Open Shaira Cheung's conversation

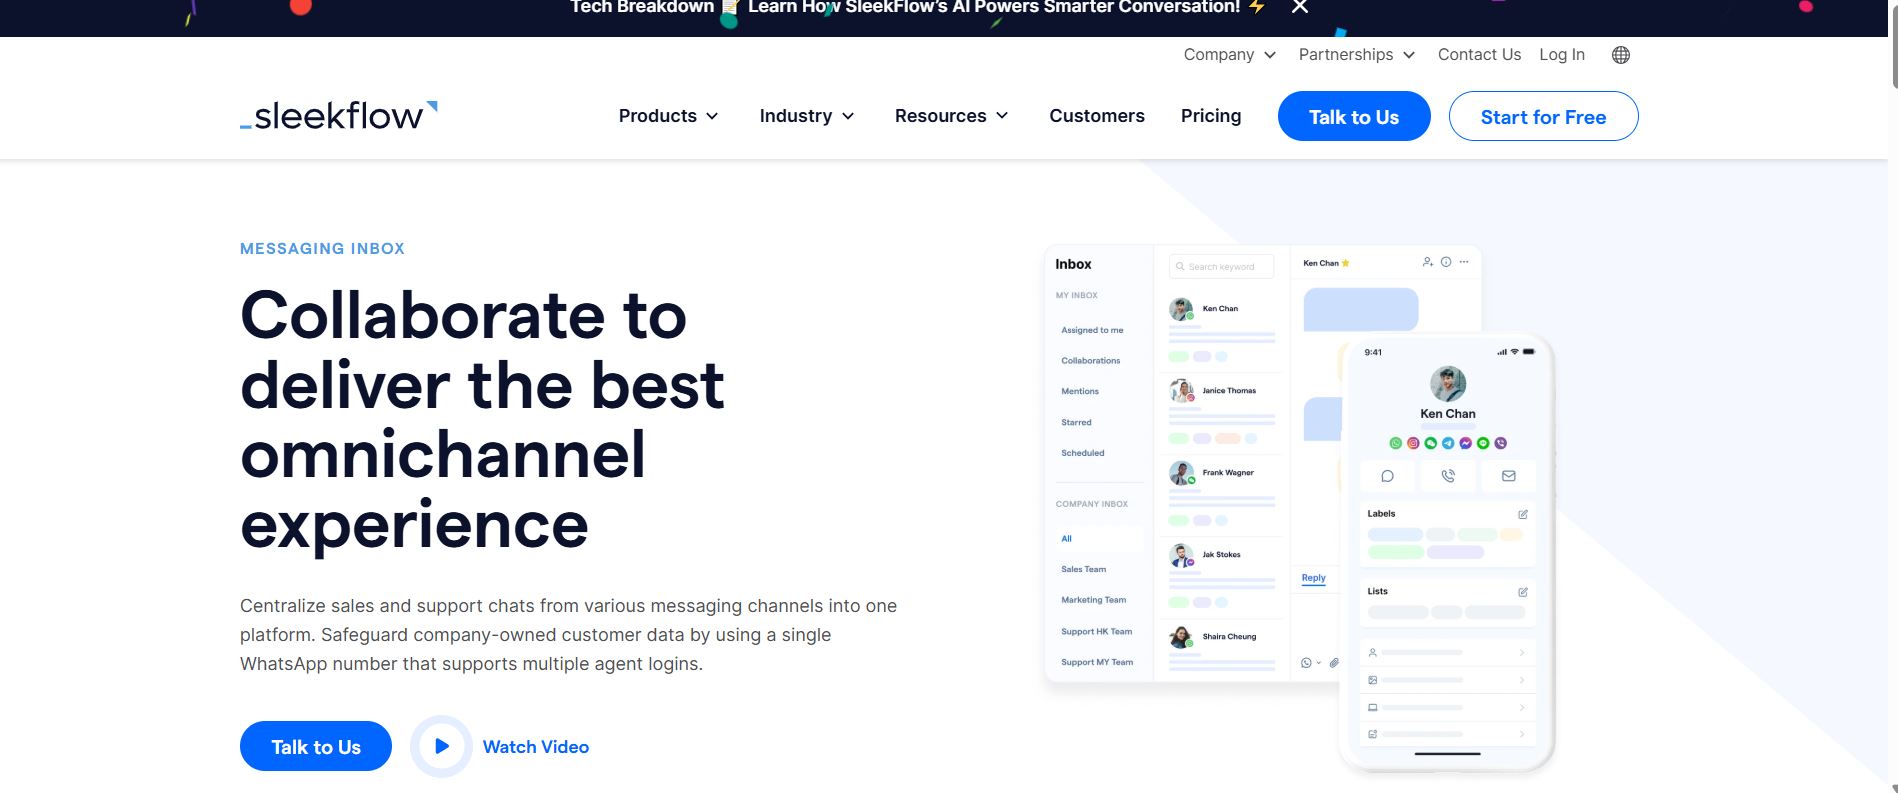[1222, 650]
